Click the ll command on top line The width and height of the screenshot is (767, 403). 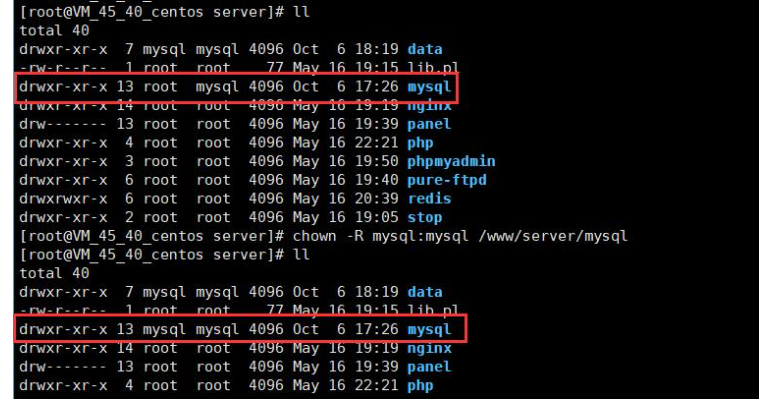point(302,11)
